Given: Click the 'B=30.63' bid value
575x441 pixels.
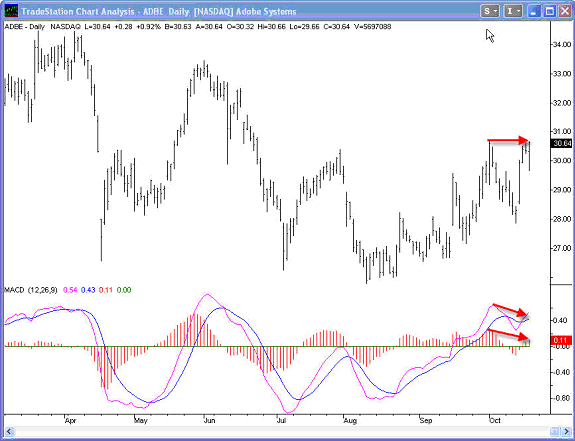Looking at the screenshot, I should pyautogui.click(x=178, y=27).
